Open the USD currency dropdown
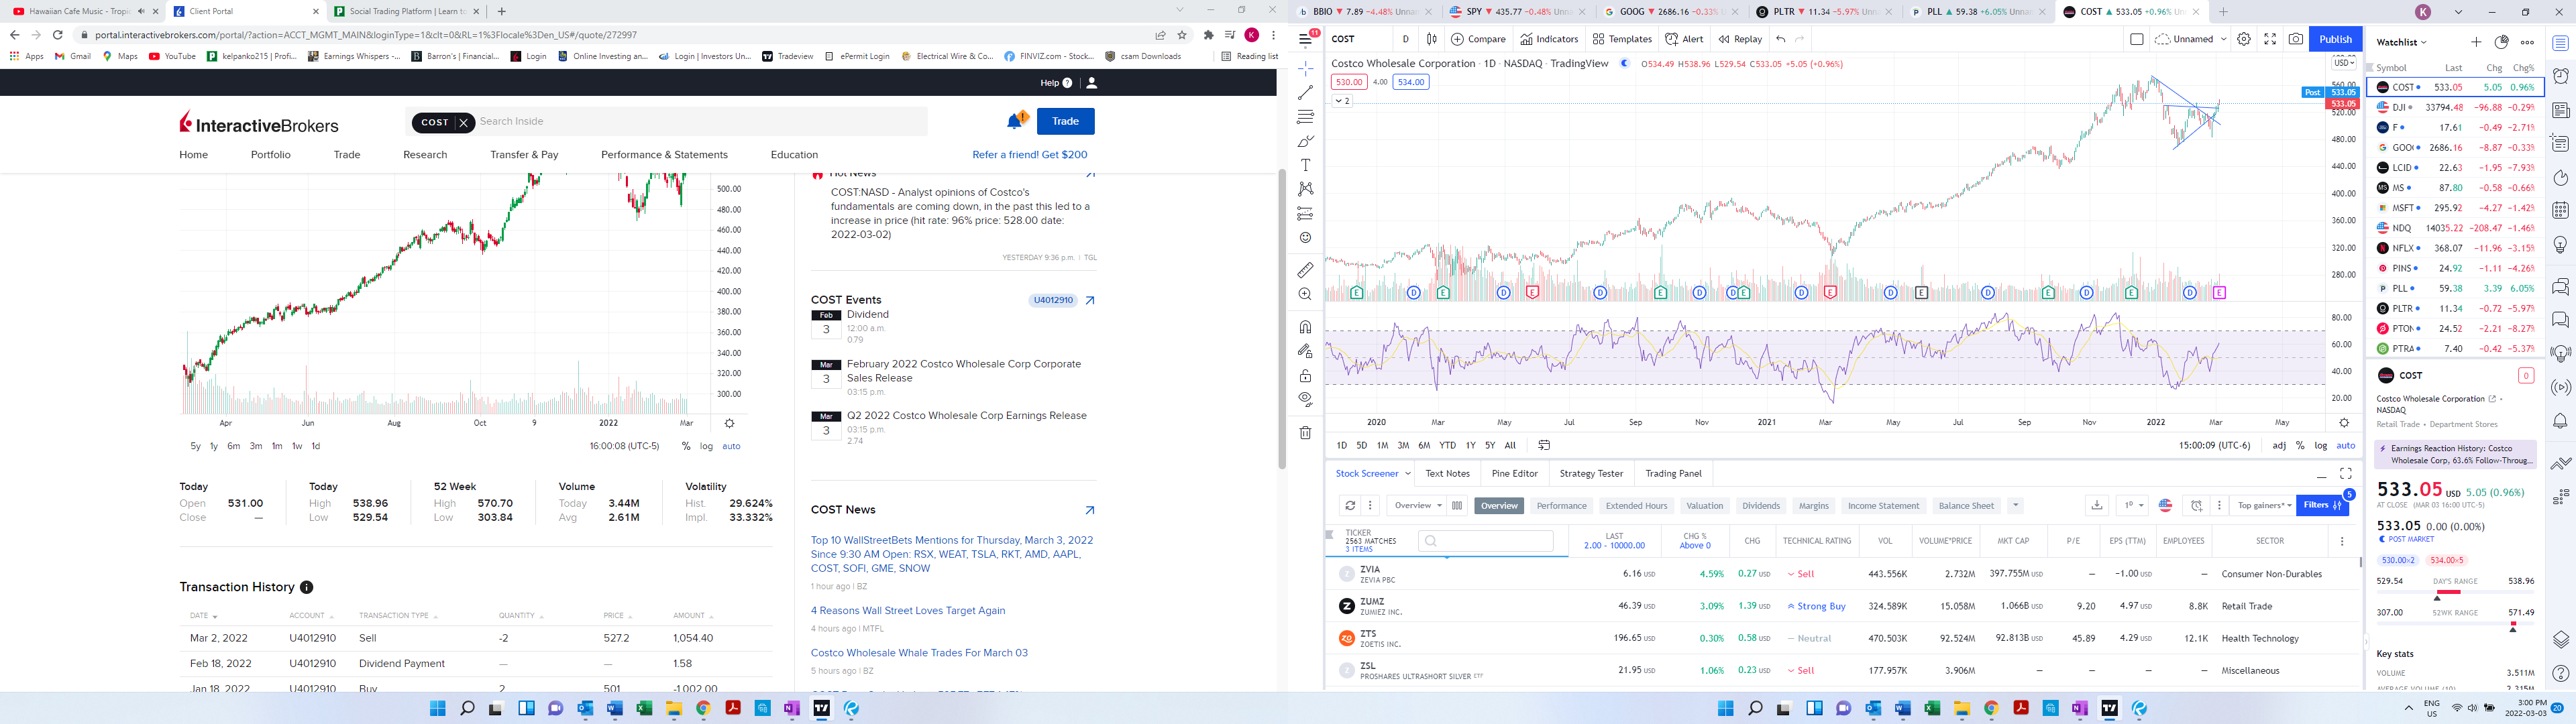Image resolution: width=2576 pixels, height=724 pixels. [2343, 63]
